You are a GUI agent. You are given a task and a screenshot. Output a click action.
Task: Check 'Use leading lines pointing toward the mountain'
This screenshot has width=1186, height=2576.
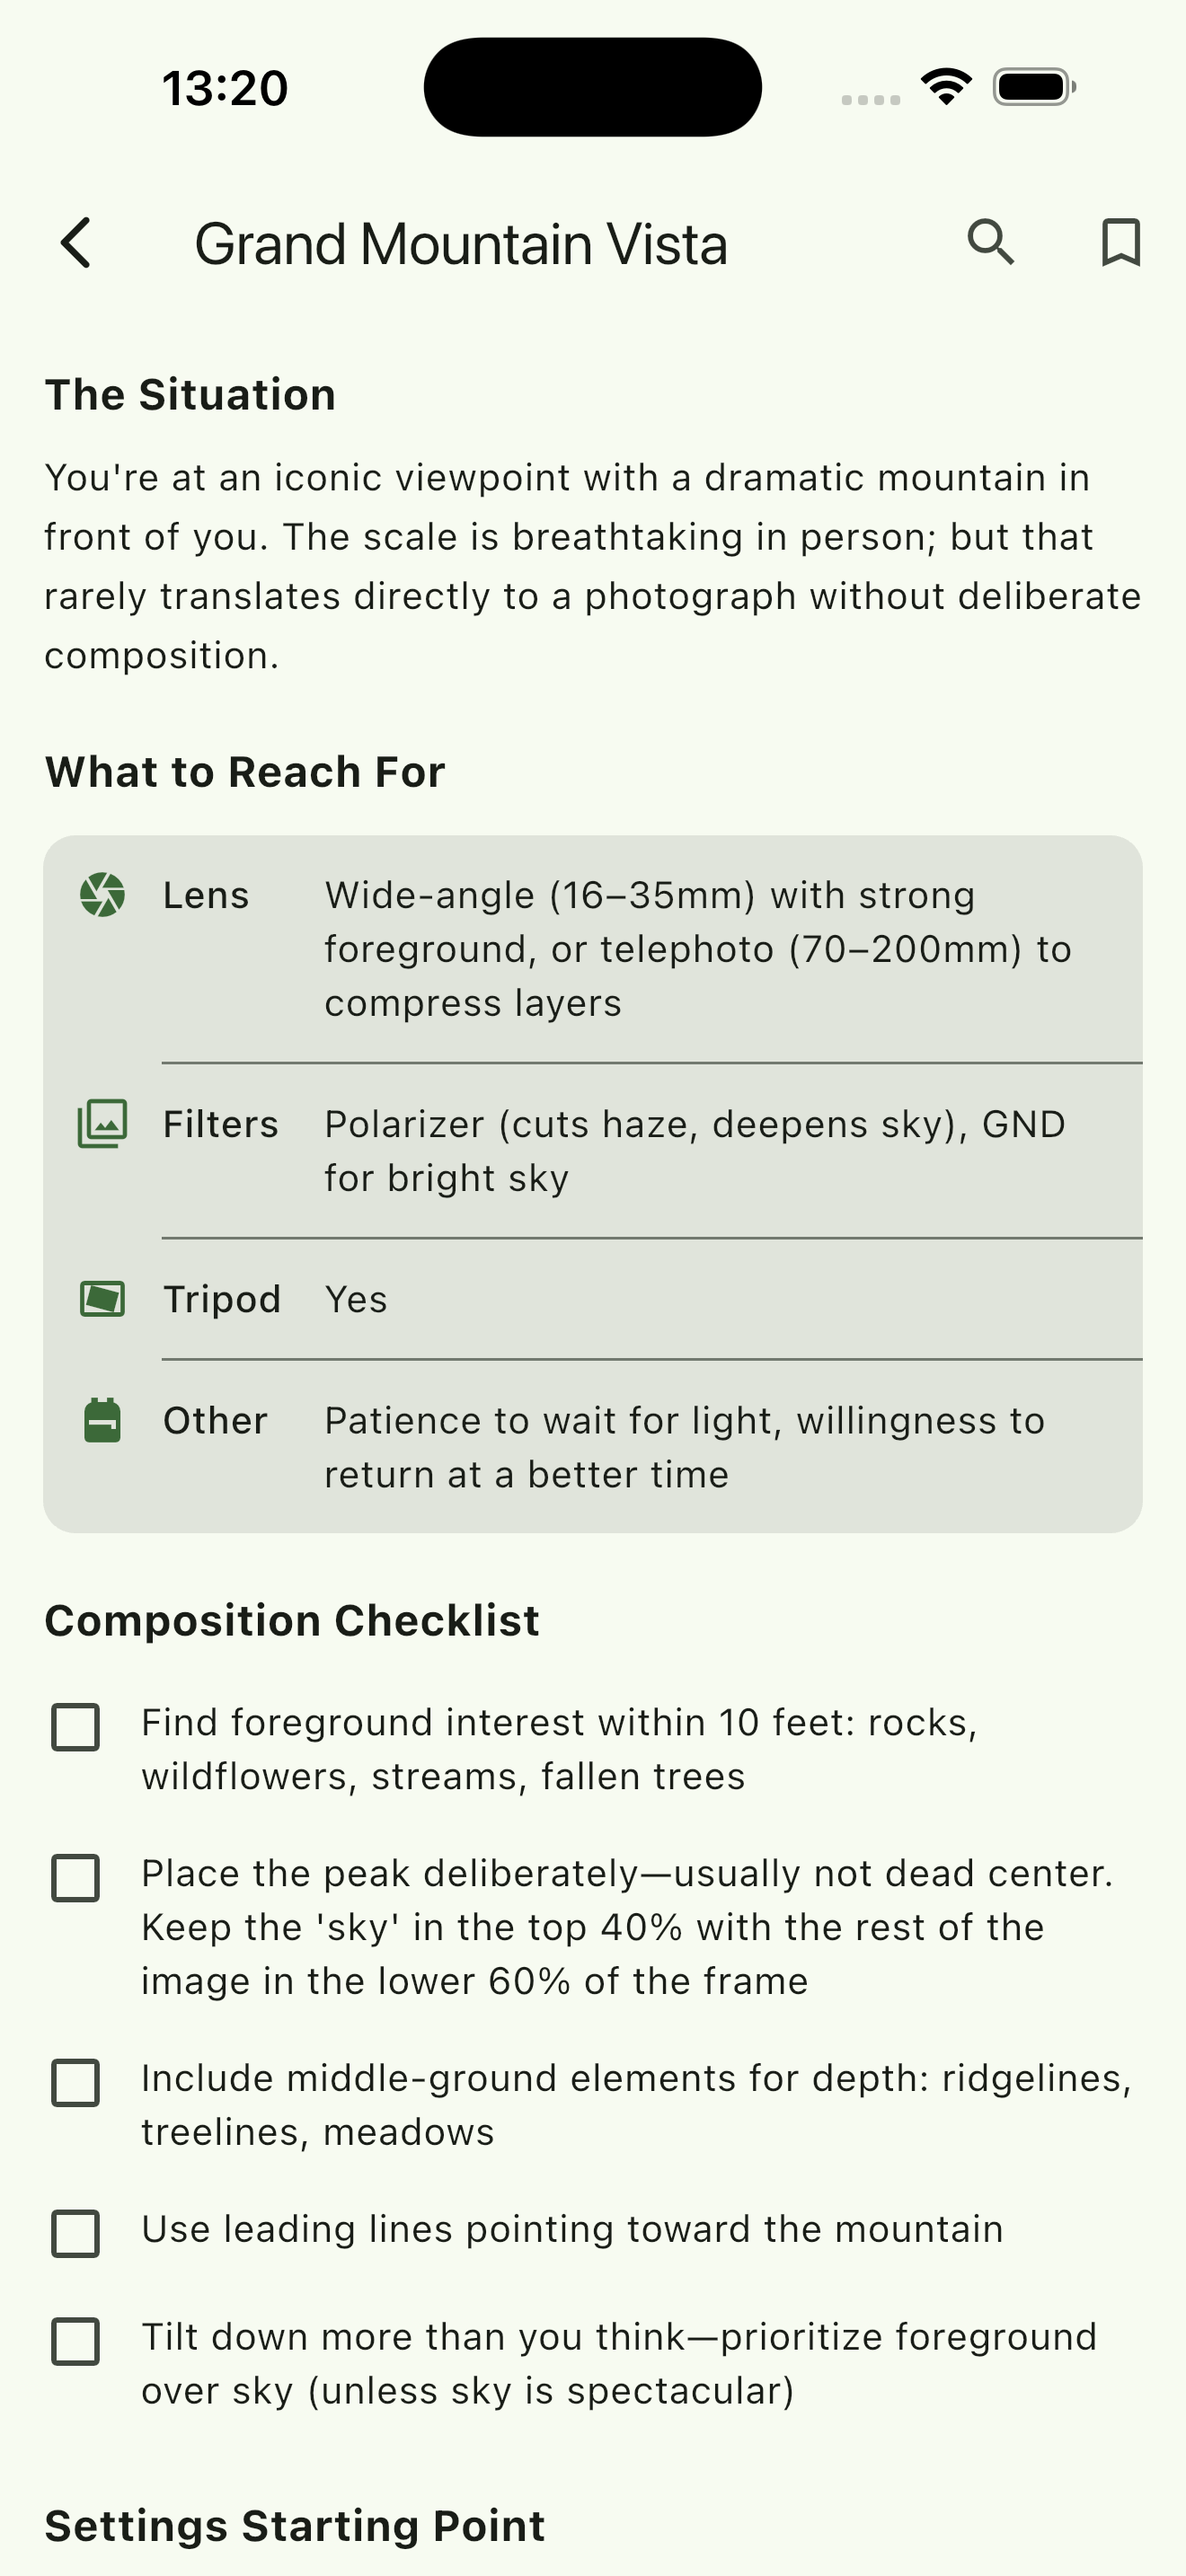pyautogui.click(x=75, y=2231)
